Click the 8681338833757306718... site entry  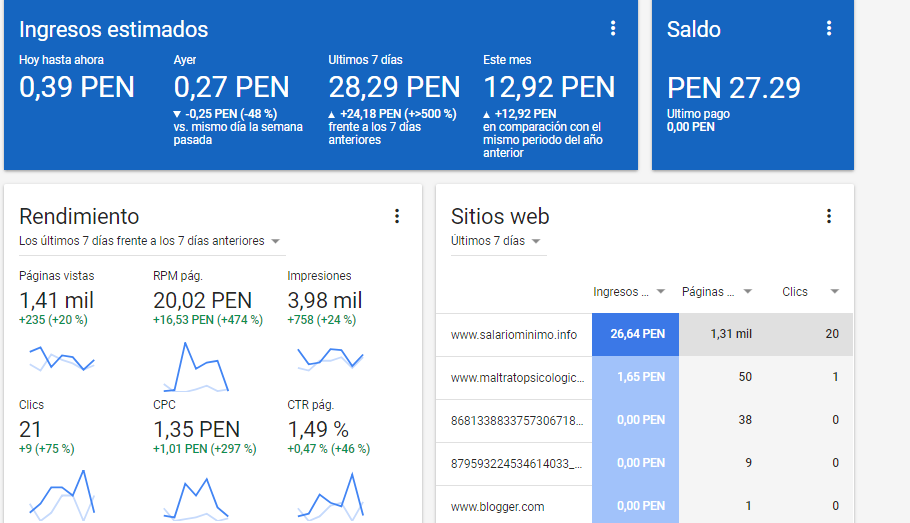tap(517, 420)
